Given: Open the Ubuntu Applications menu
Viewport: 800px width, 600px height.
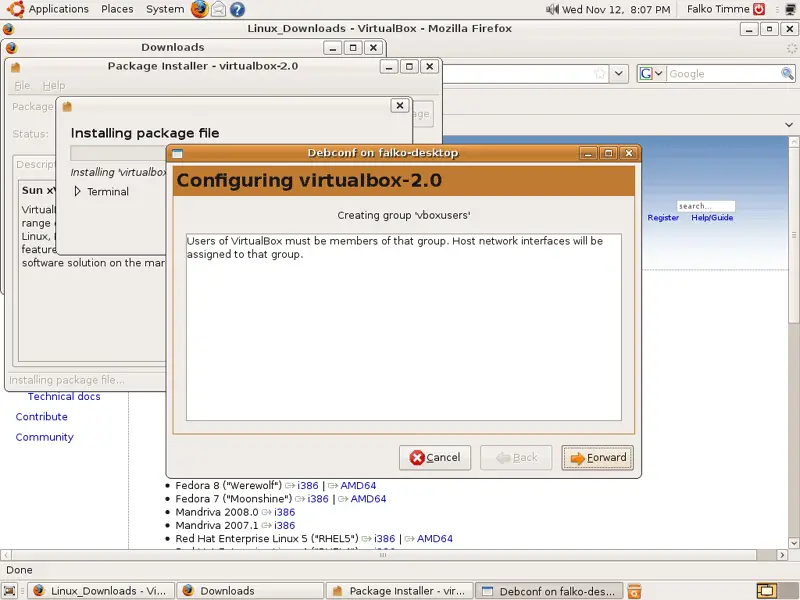Looking at the screenshot, I should pos(48,9).
